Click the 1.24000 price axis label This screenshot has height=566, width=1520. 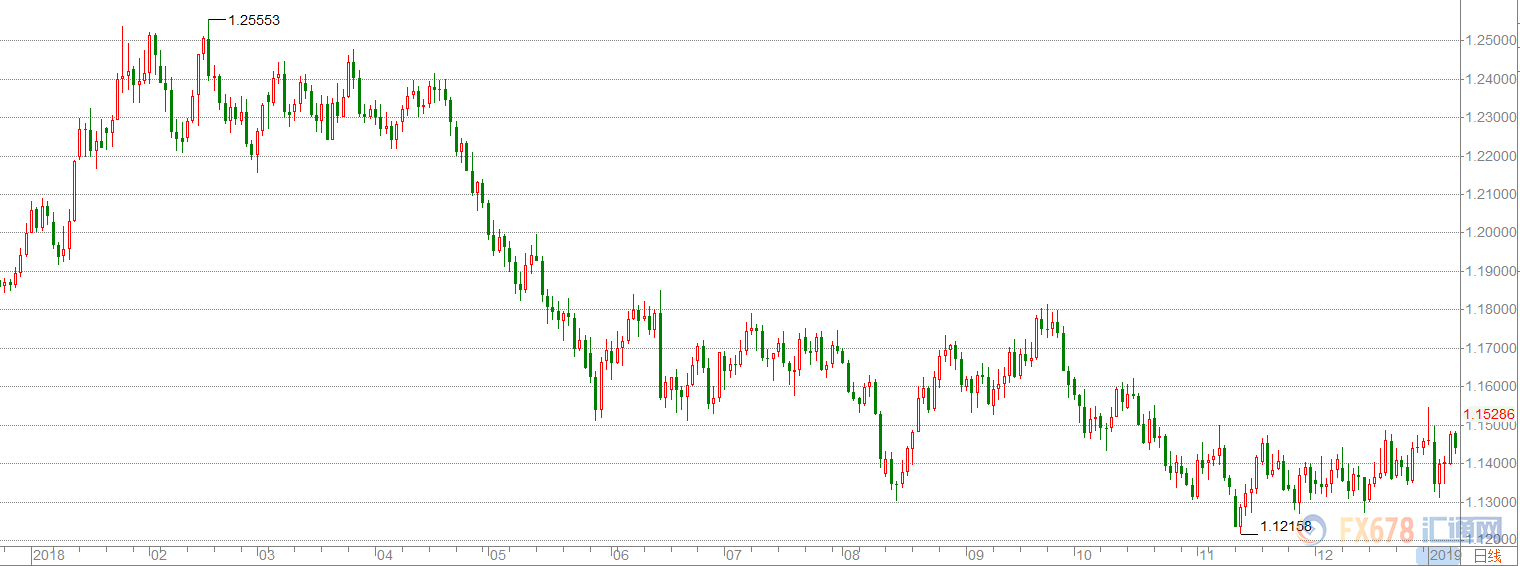tap(1489, 79)
